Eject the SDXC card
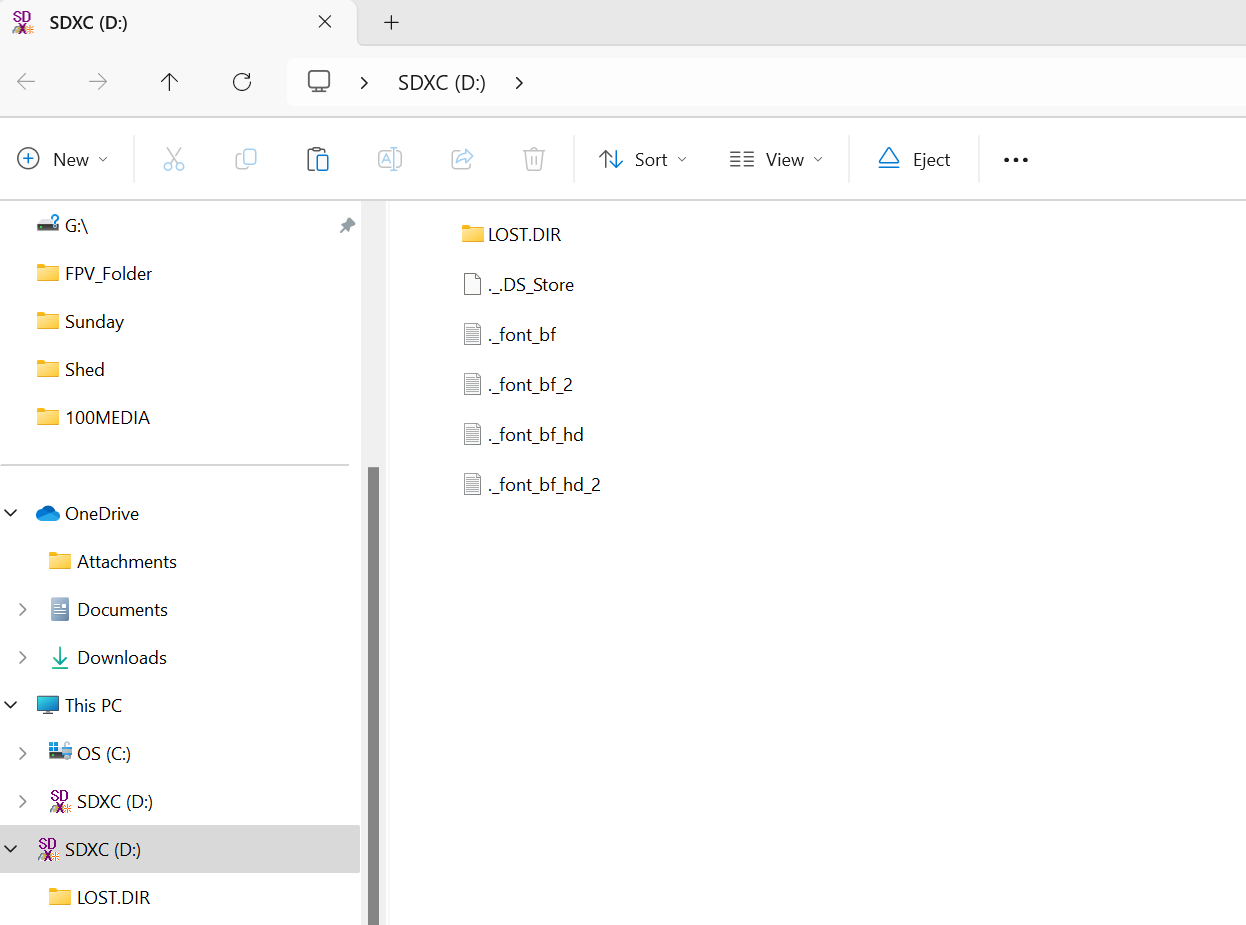The width and height of the screenshot is (1246, 925). click(x=914, y=159)
